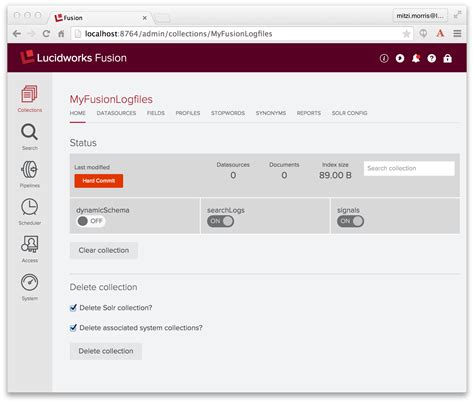This screenshot has height=403, width=474.
Task: Toggle the dynamicSchema switch
Action: coord(90,221)
